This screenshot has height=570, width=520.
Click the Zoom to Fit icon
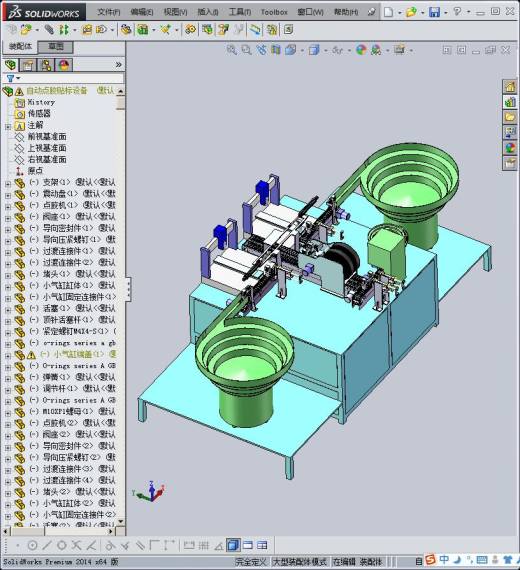point(231,50)
